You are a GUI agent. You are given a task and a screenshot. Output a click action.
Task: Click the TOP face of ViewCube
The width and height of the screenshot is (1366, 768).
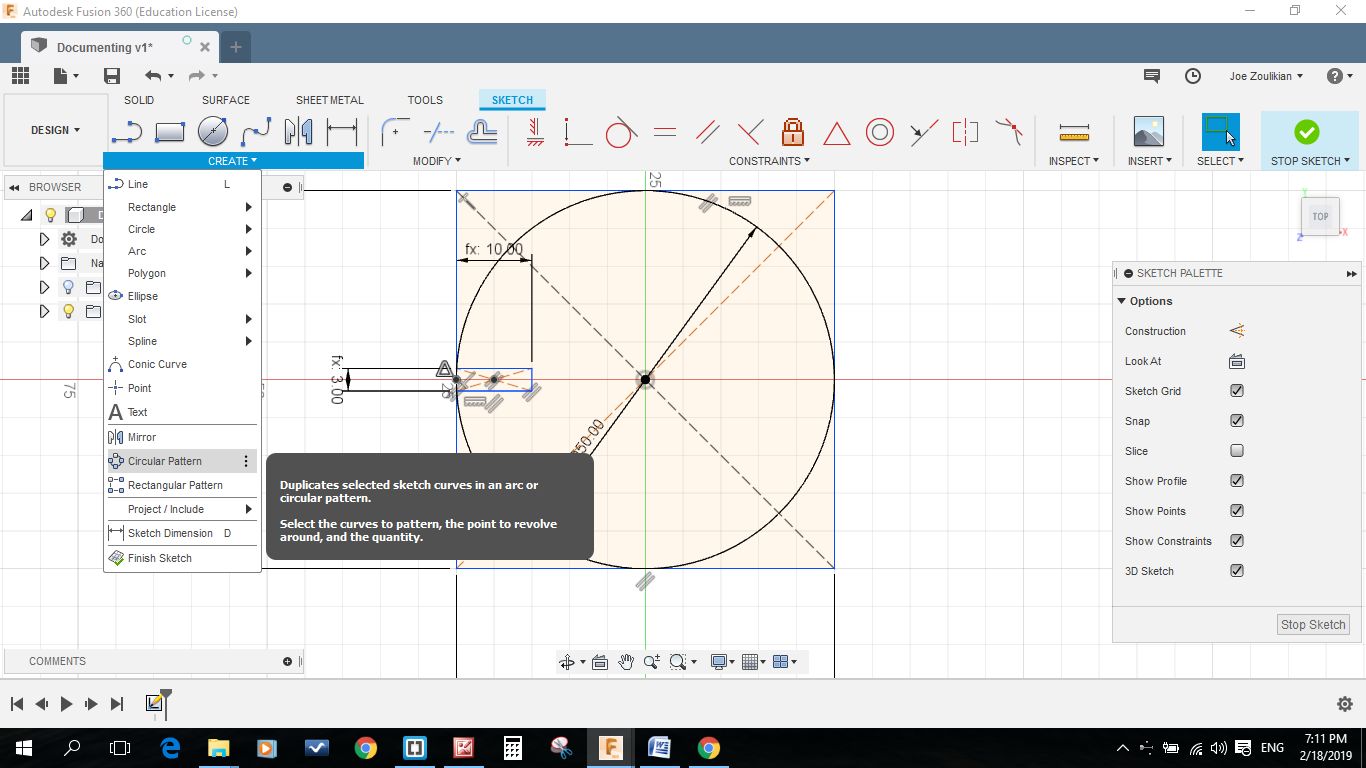[1320, 216]
